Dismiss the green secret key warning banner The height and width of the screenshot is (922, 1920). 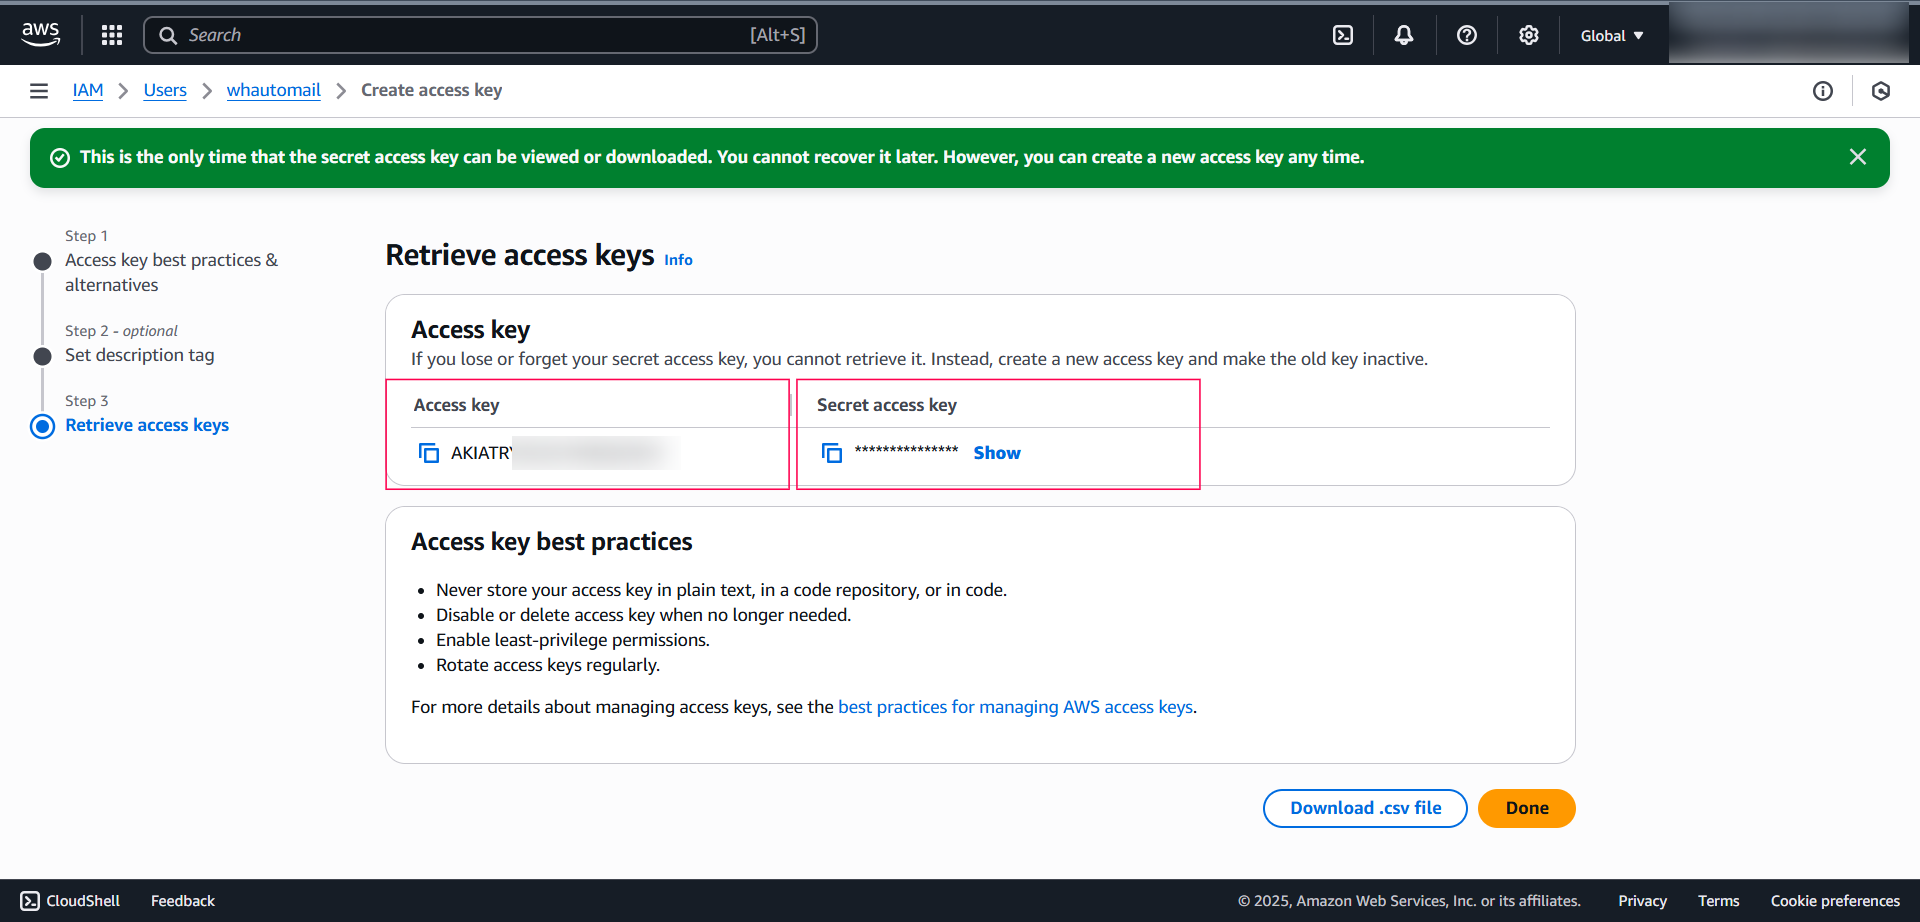(x=1858, y=157)
